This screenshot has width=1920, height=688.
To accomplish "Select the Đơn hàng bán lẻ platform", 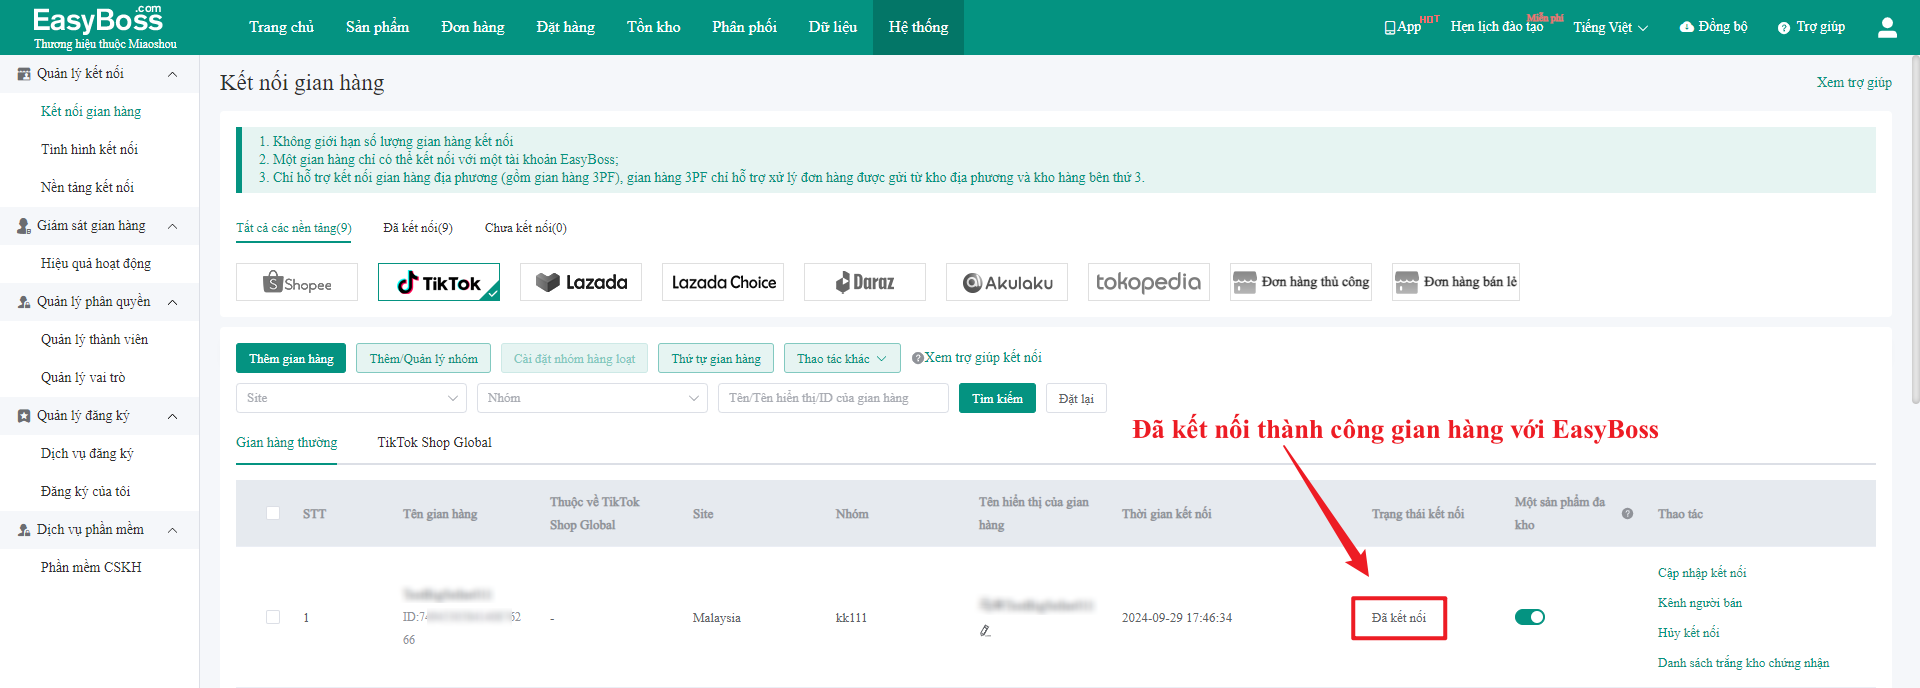I will tap(1456, 282).
